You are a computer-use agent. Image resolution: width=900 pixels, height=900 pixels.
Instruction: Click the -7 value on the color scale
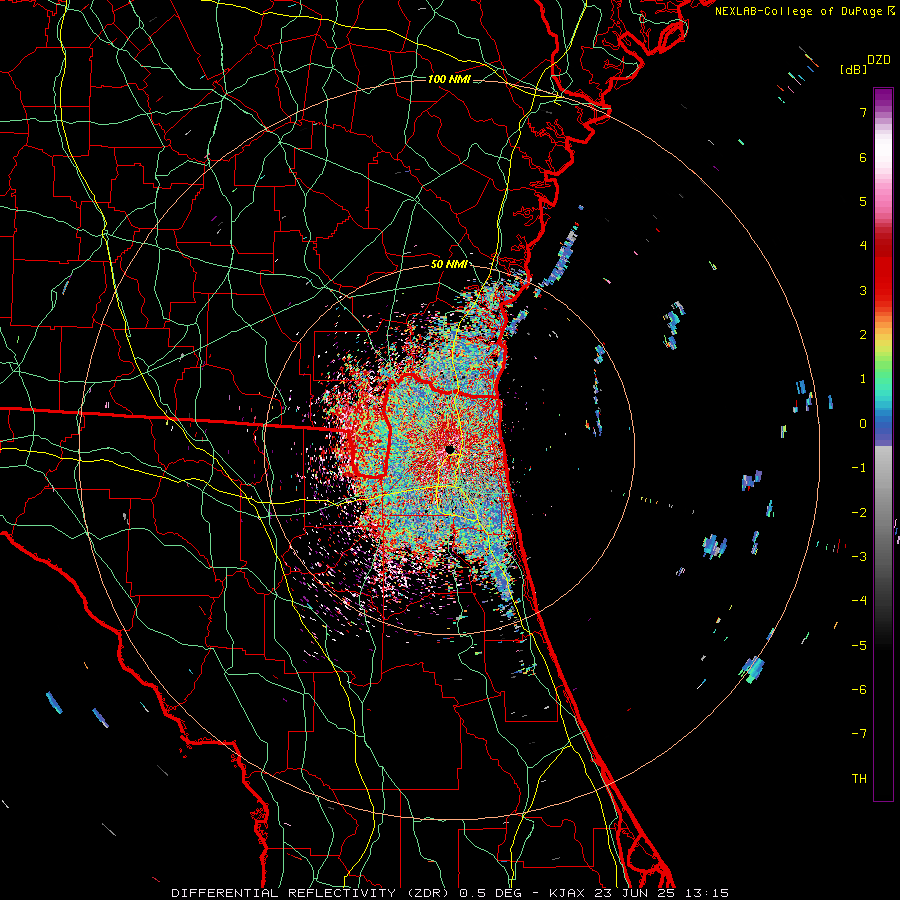tap(859, 734)
